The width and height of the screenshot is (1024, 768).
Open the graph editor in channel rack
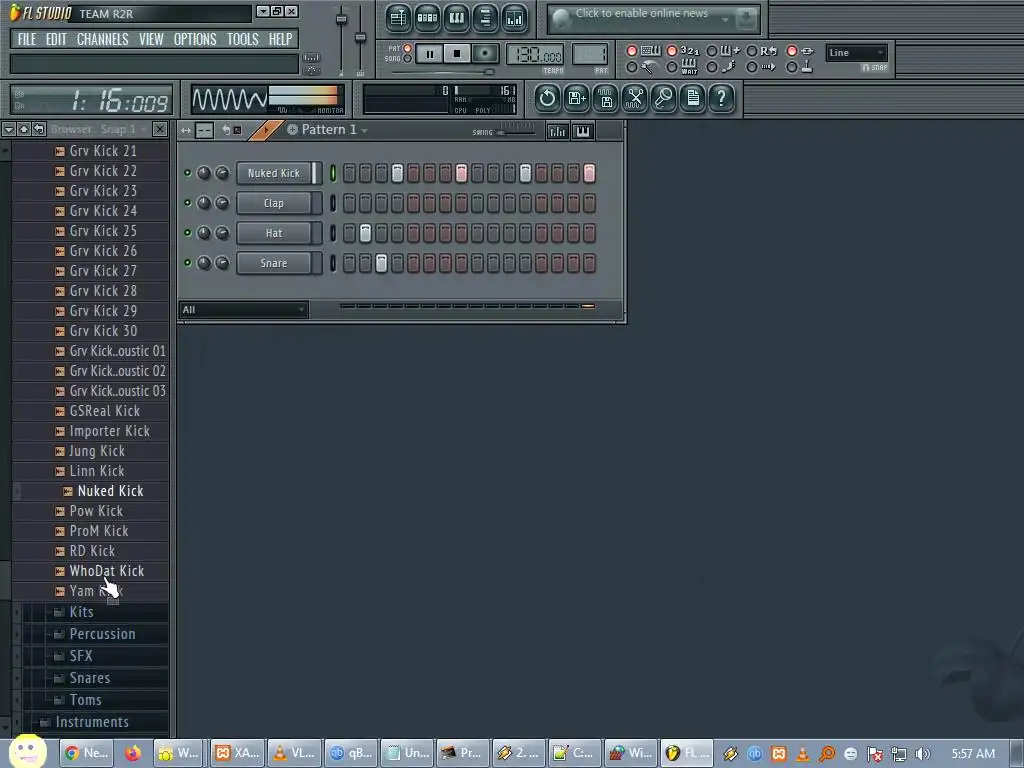pyautogui.click(x=558, y=131)
